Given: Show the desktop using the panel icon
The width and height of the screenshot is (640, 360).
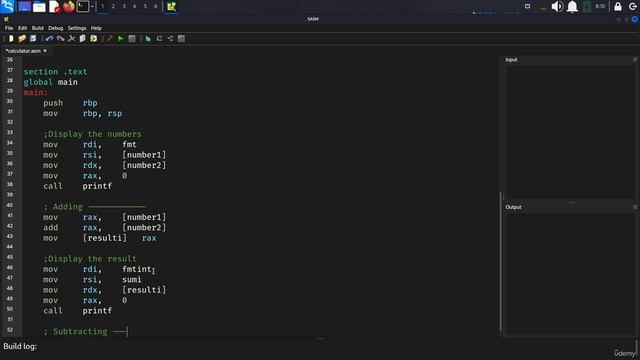Looking at the screenshot, I should coord(24,6).
